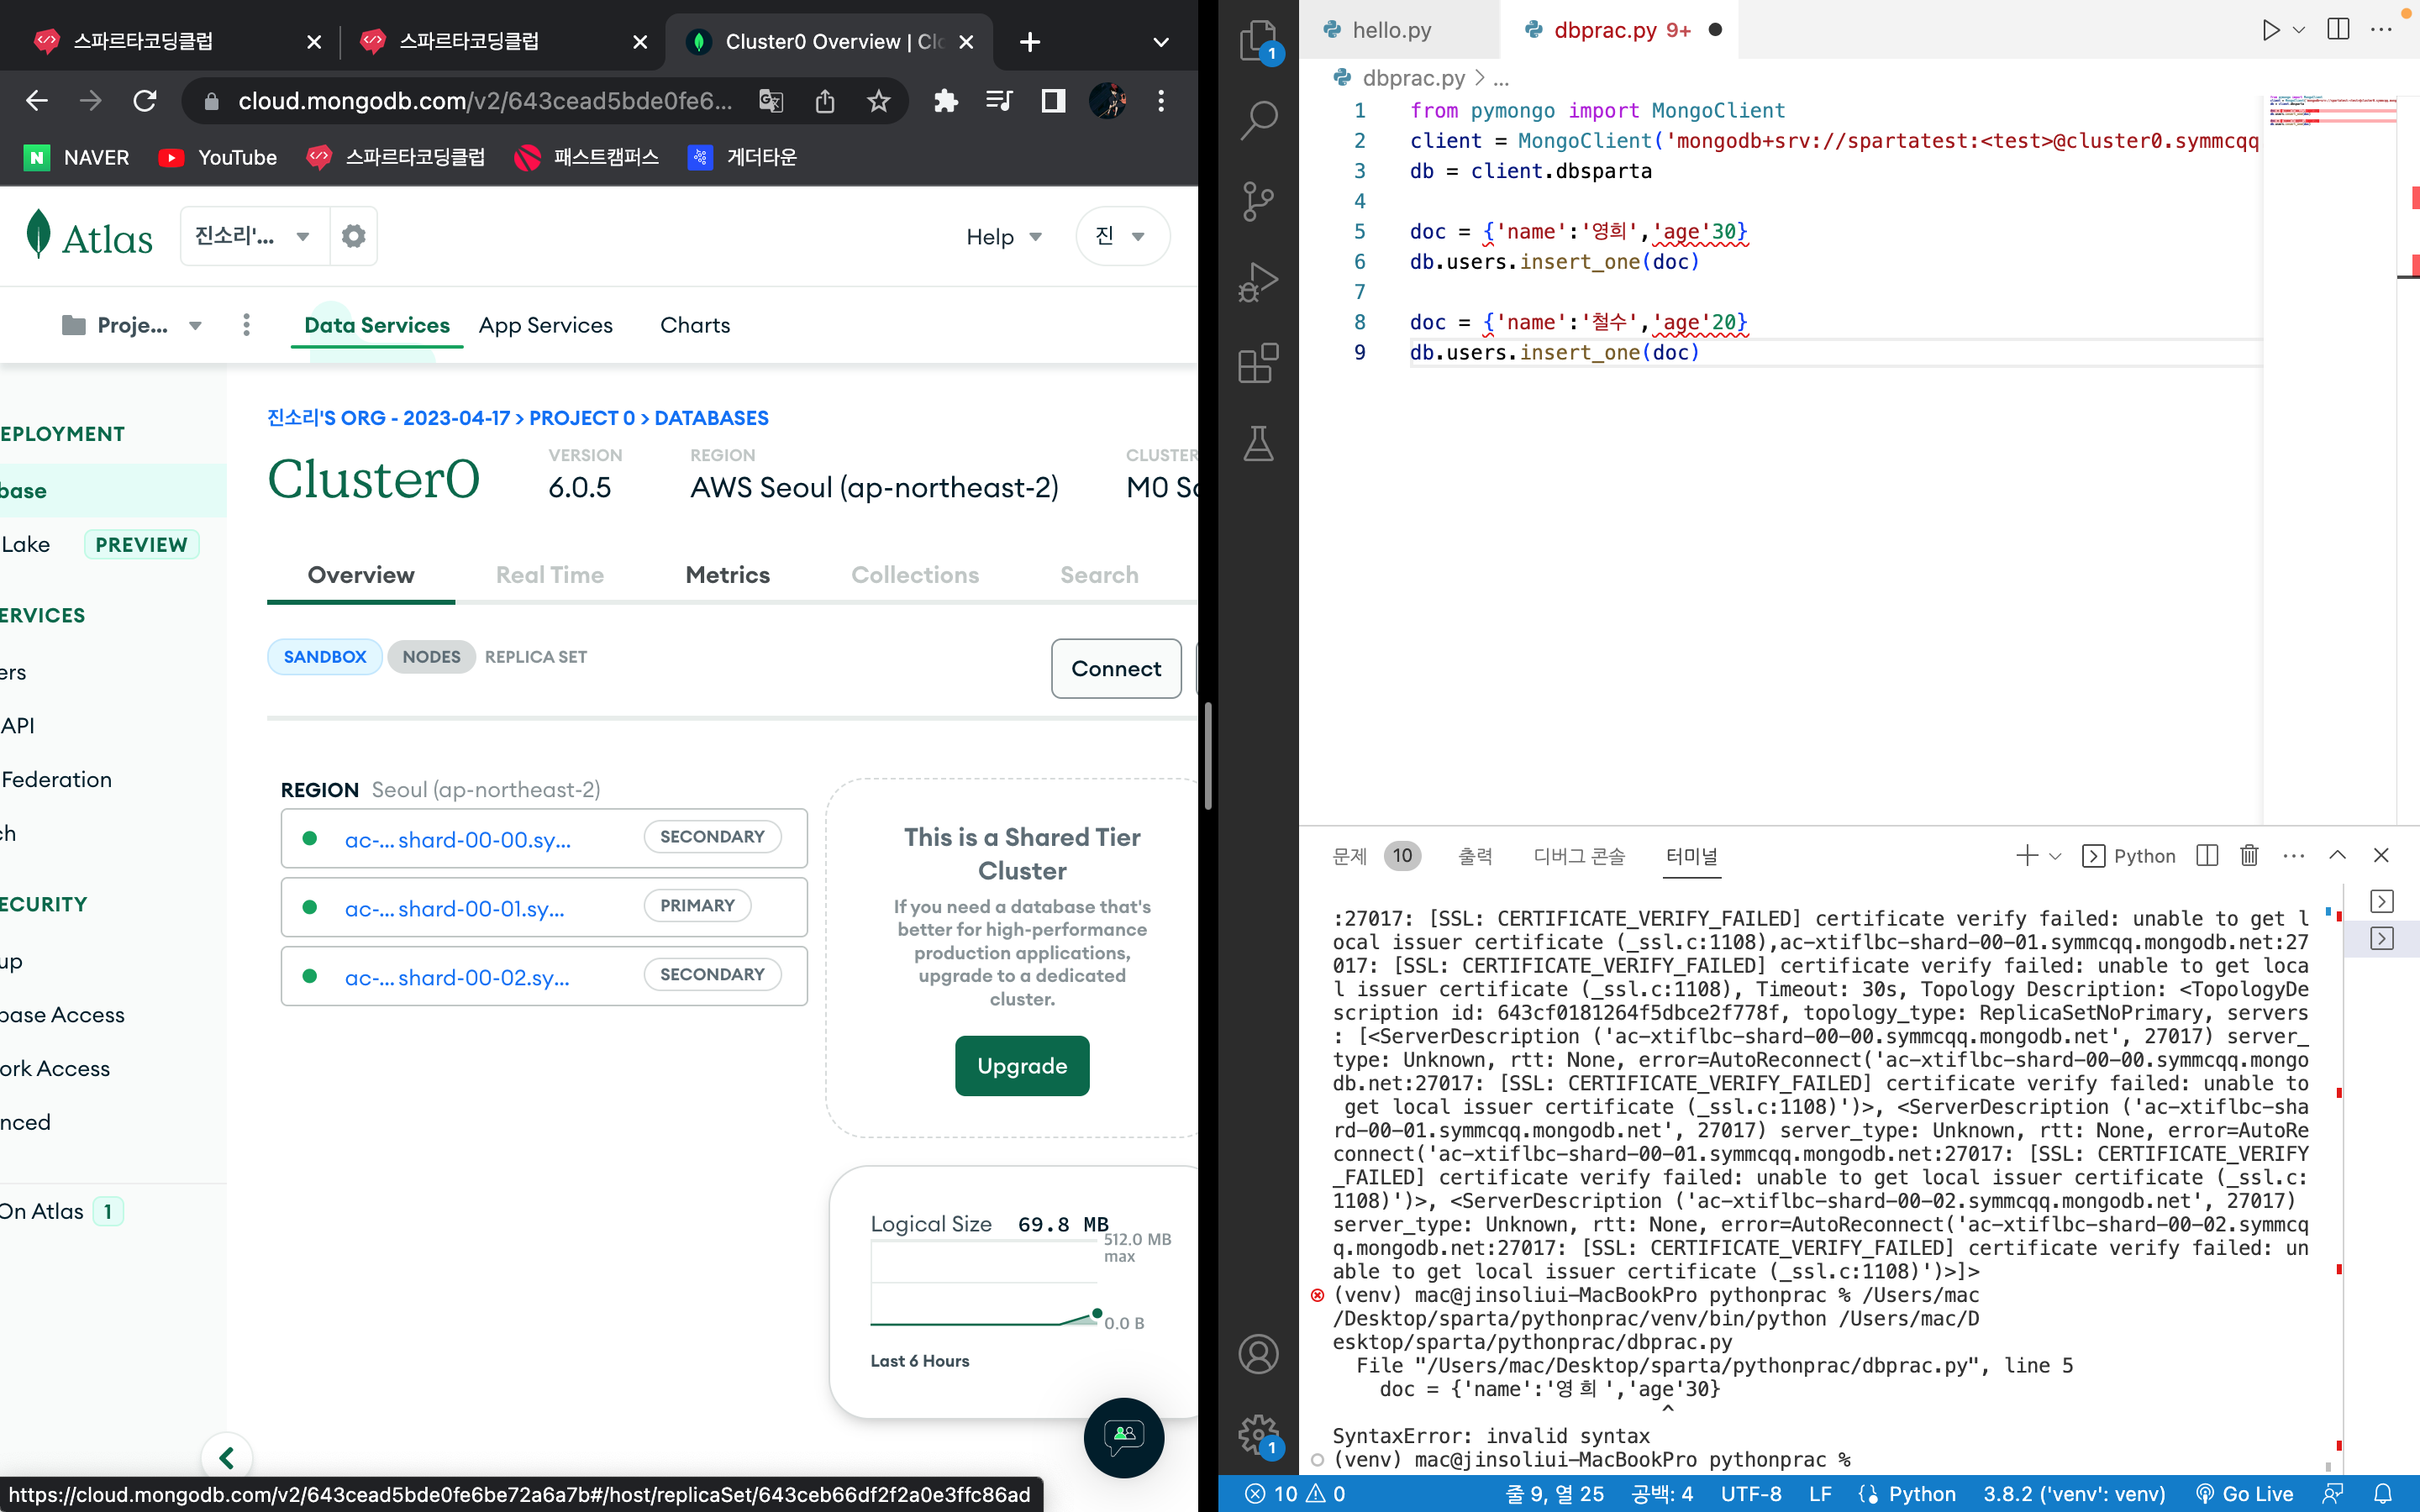Open the VS Code Accounts menu
2420x1512 pixels.
1258,1354
